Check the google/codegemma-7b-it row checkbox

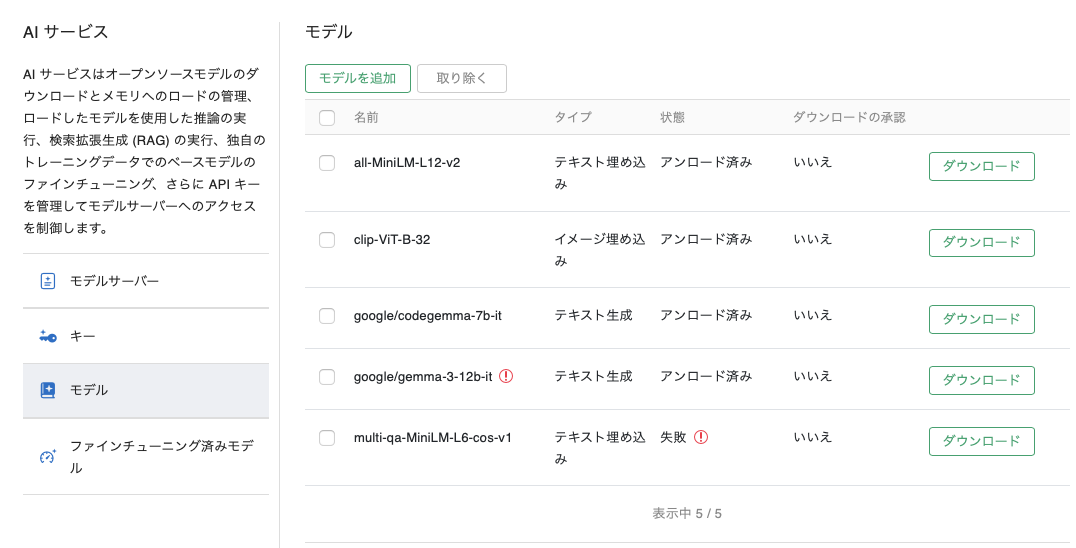click(x=327, y=315)
